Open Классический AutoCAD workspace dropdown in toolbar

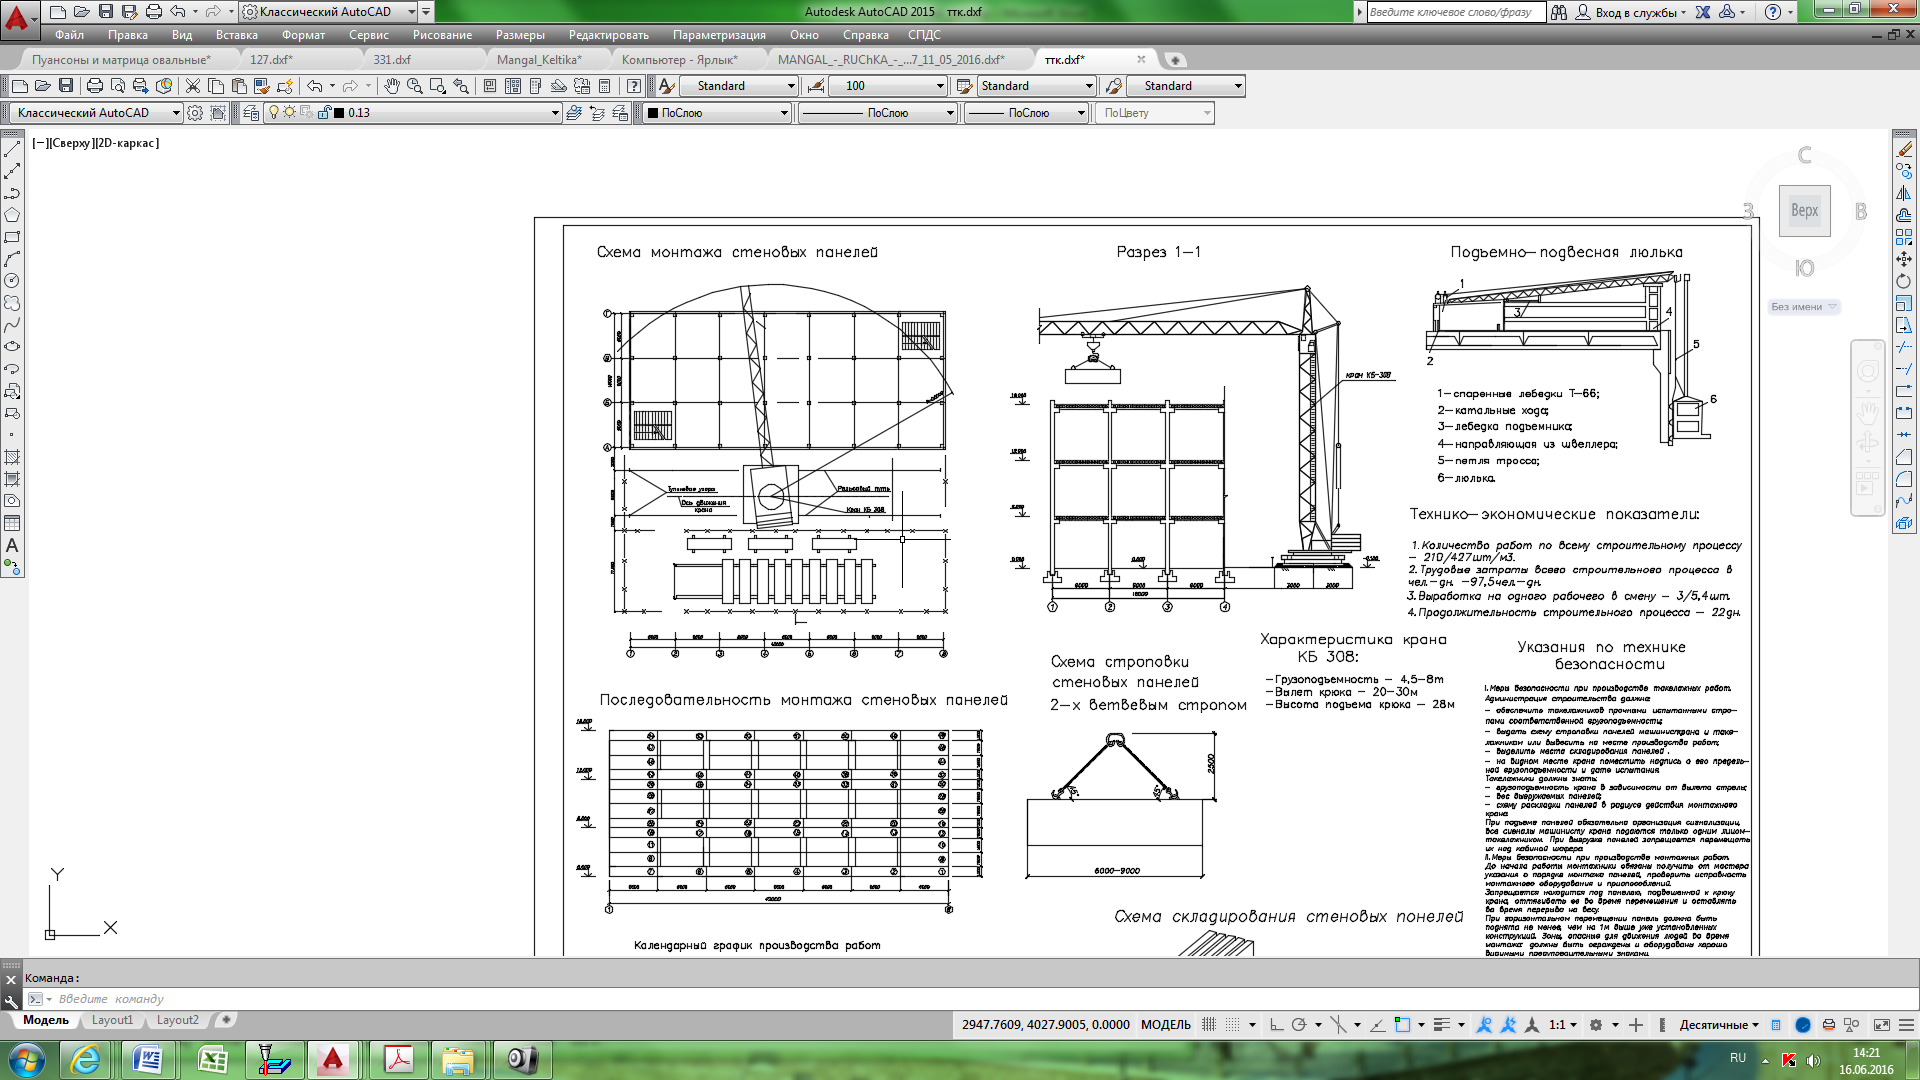97,113
